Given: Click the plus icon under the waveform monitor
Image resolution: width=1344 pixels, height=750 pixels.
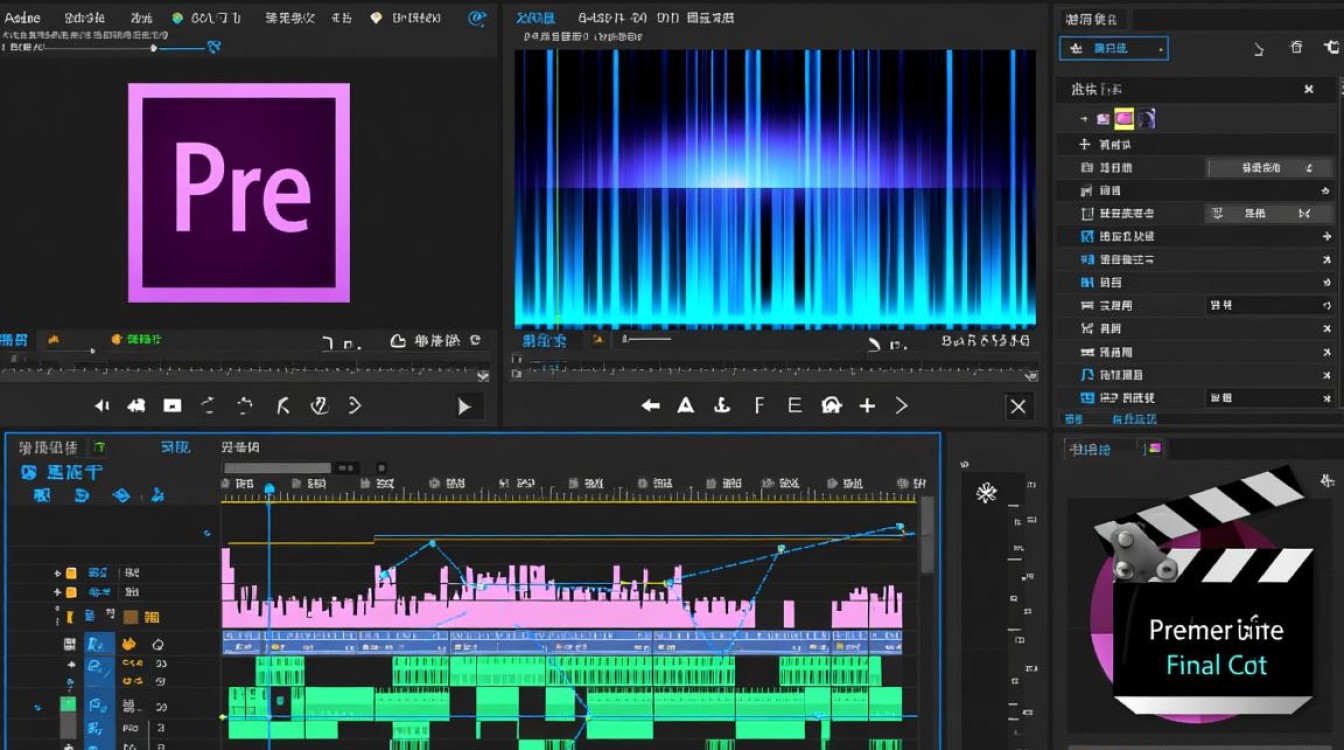Looking at the screenshot, I should [867, 405].
